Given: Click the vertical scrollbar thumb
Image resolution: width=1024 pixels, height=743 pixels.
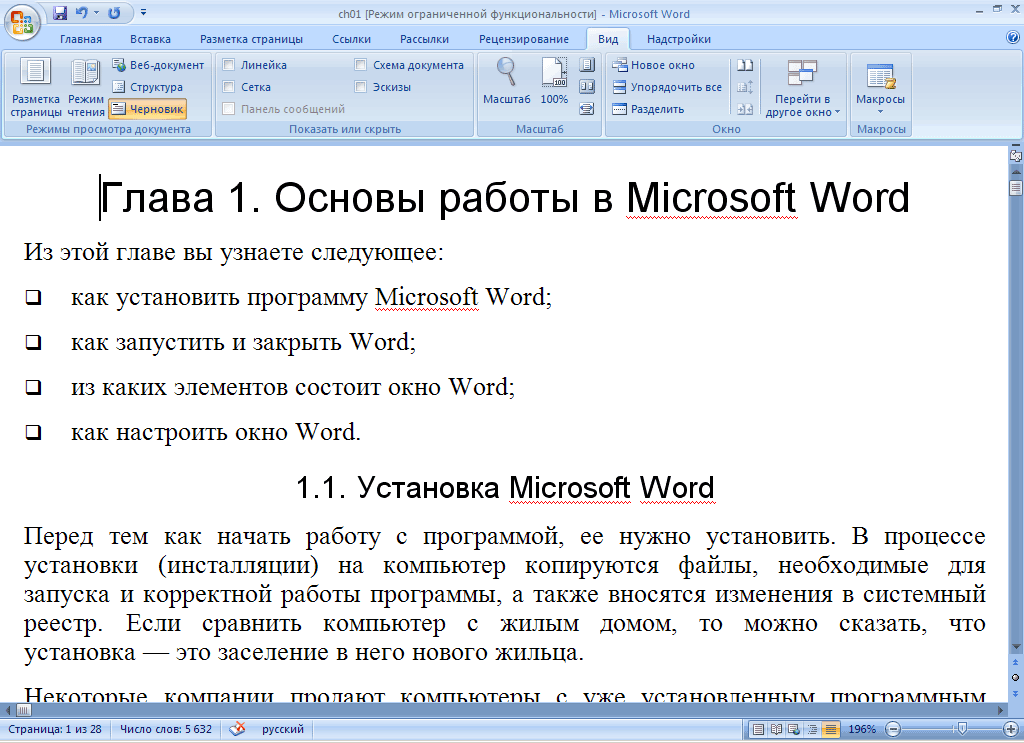Looking at the screenshot, I should [1016, 189].
